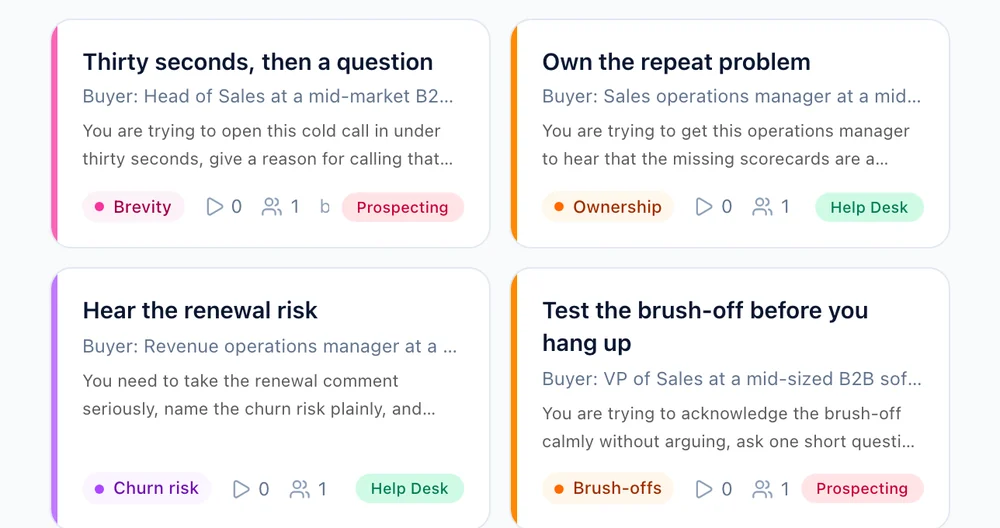Open 'Test the brush-off before you hang up'
Viewport: 1000px width, 528px height.
pos(705,326)
